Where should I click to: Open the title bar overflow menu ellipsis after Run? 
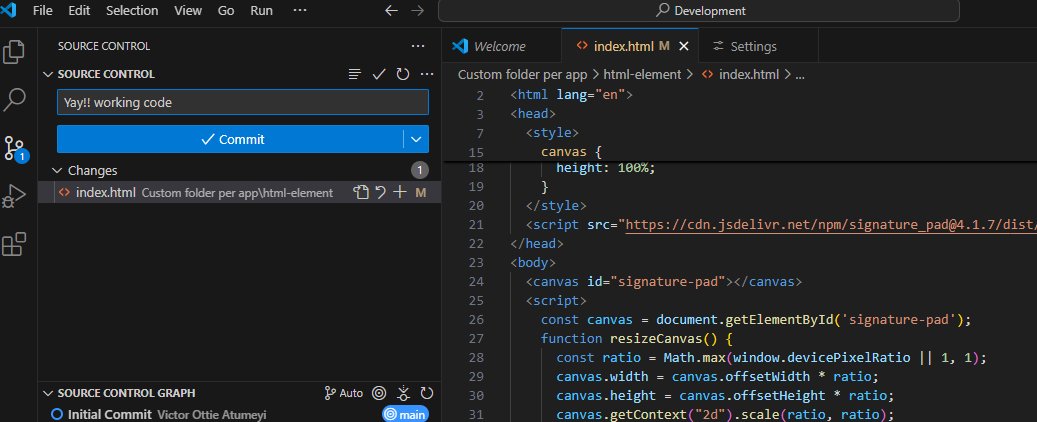pyautogui.click(x=300, y=11)
